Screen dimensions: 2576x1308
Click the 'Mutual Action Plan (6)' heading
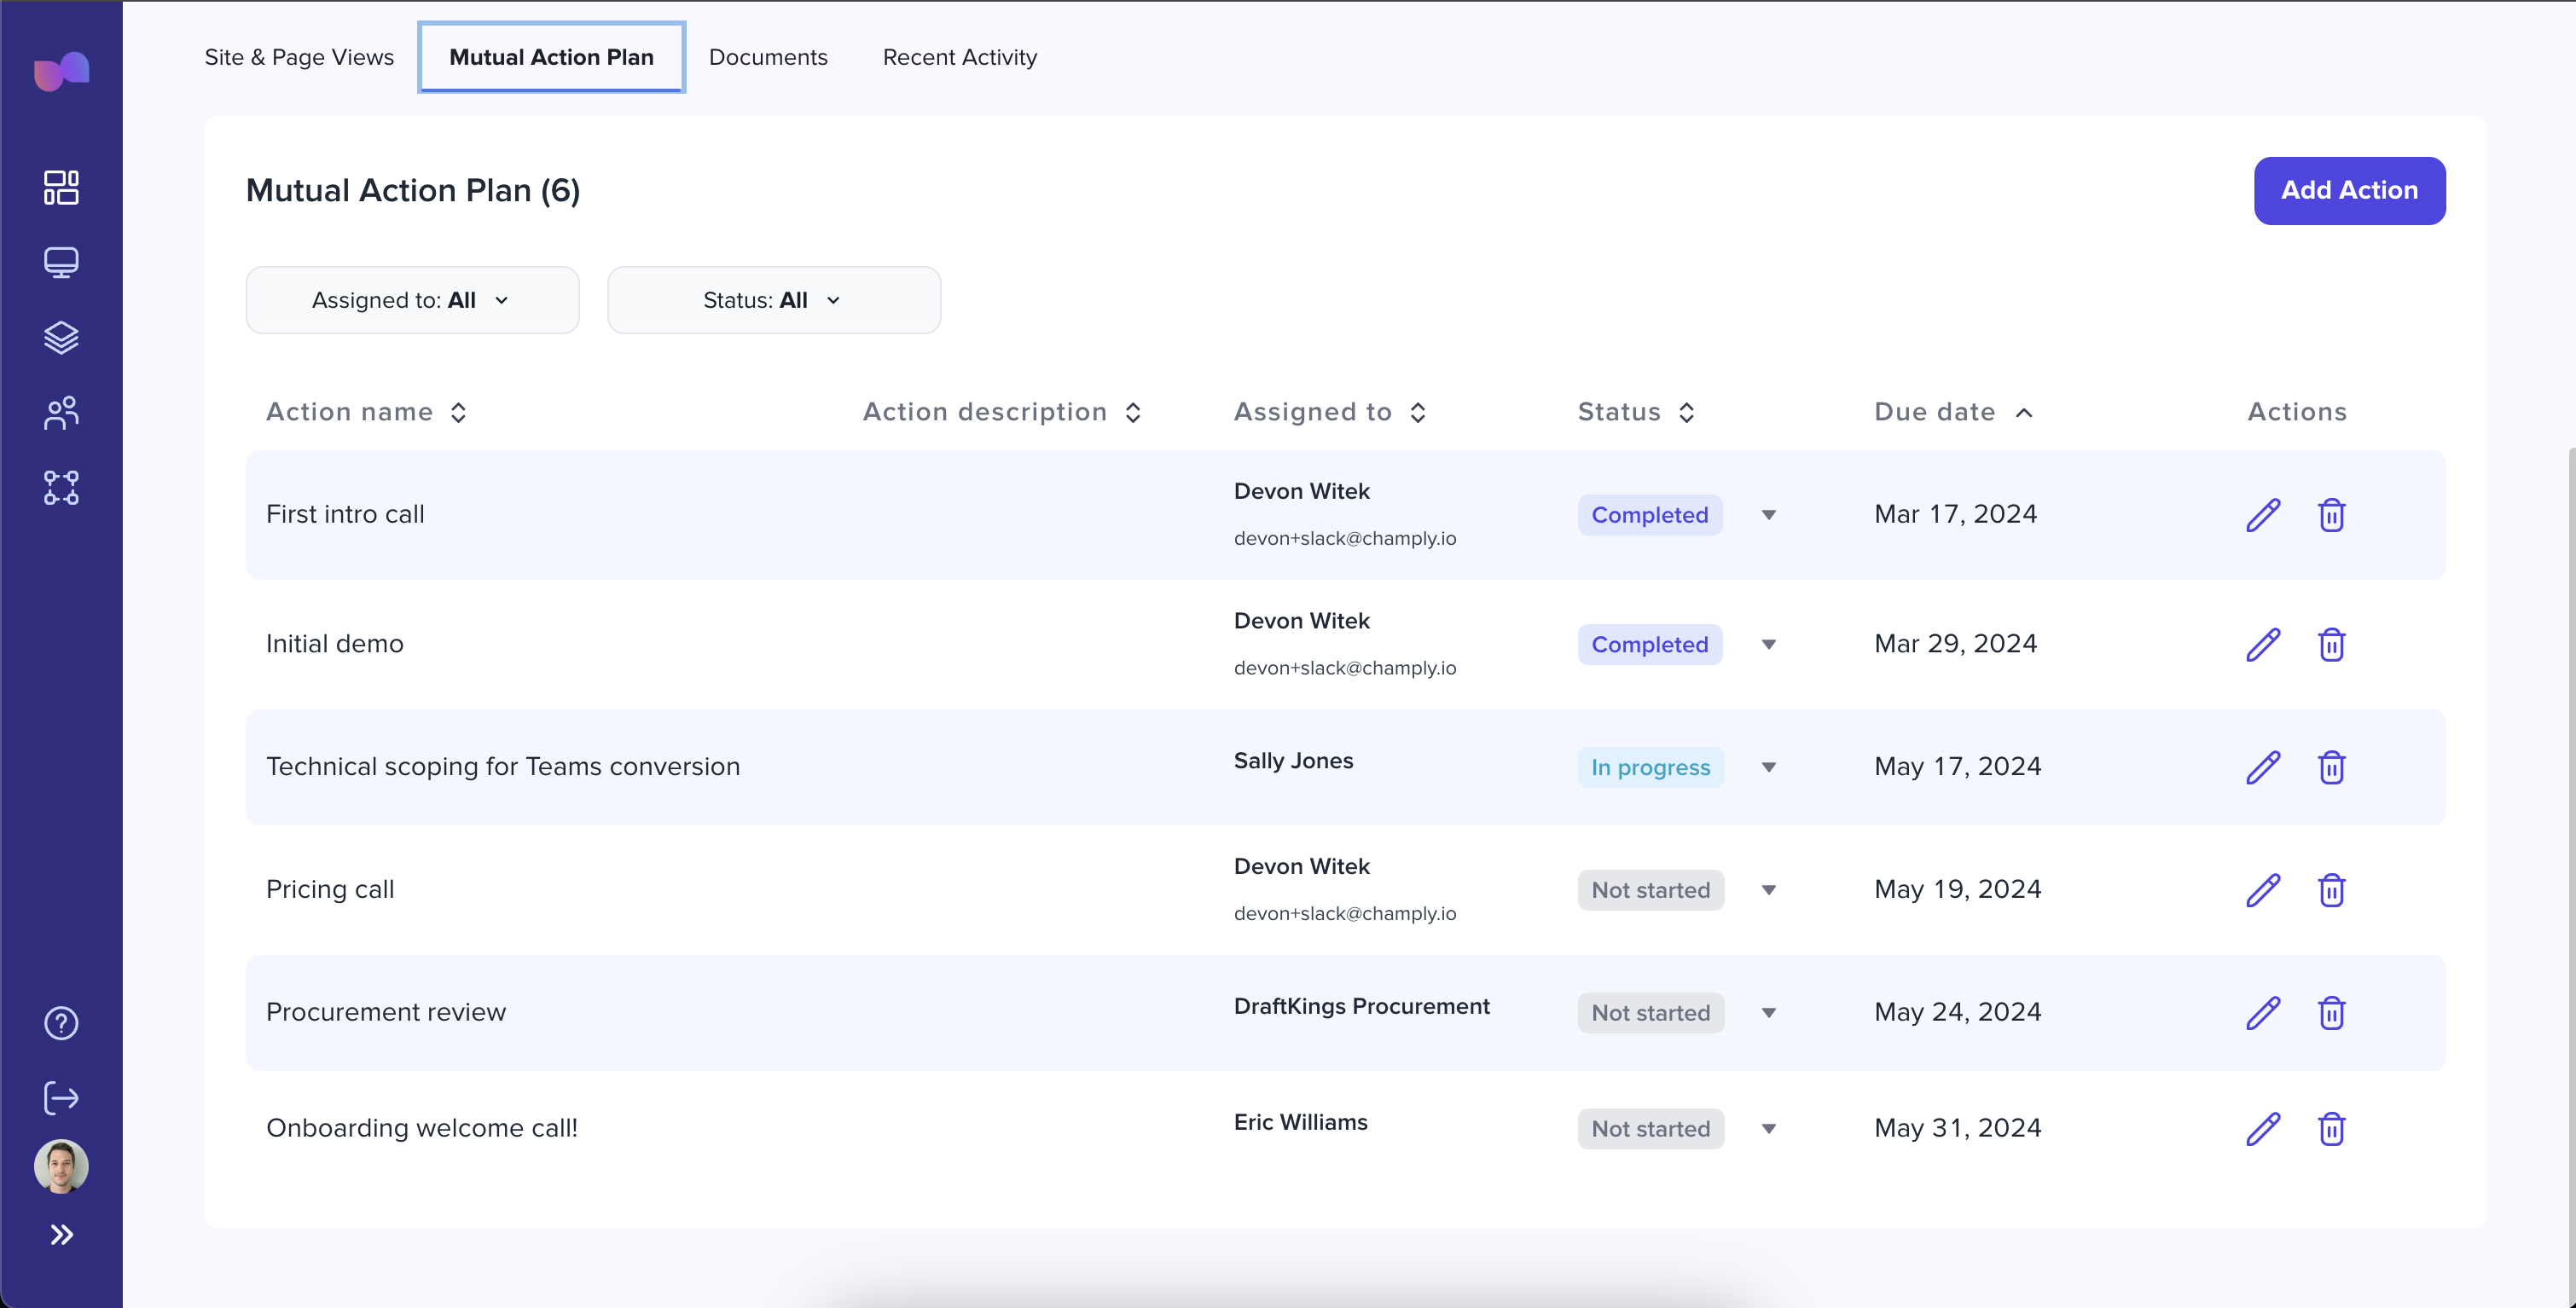point(413,190)
